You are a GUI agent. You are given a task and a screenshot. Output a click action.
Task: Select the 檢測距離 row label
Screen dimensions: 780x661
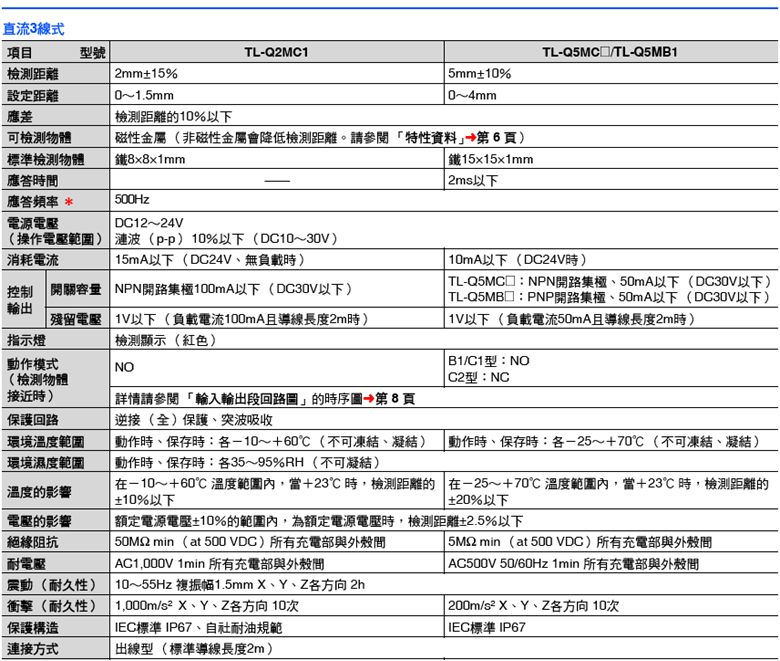coord(32,75)
